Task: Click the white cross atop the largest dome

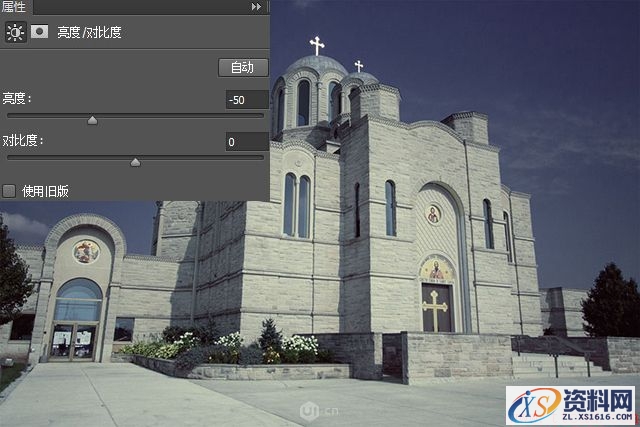Action: pos(317,45)
